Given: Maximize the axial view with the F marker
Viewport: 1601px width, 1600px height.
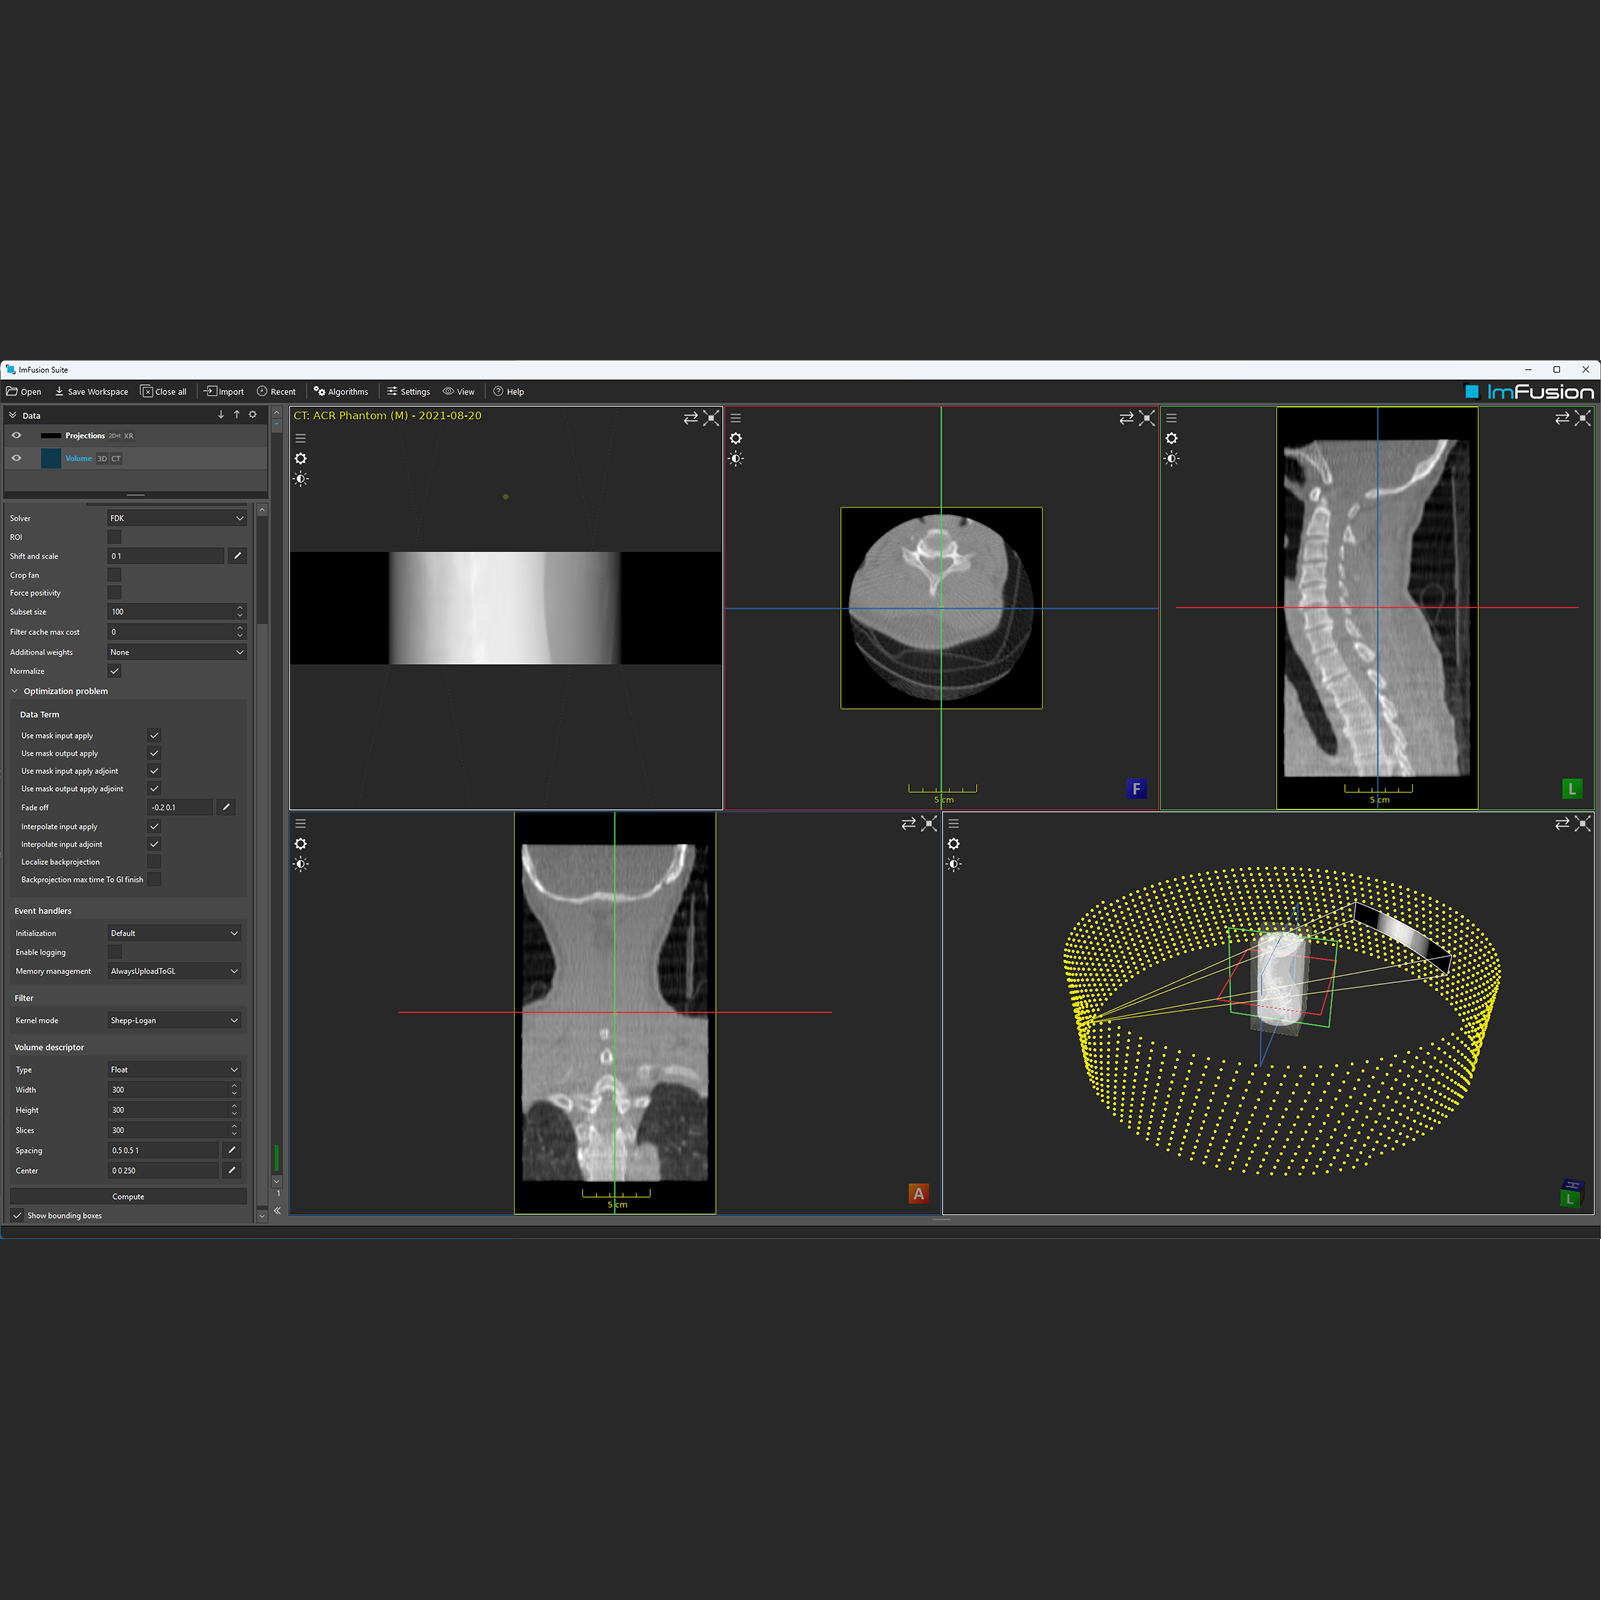Looking at the screenshot, I should click(1147, 418).
